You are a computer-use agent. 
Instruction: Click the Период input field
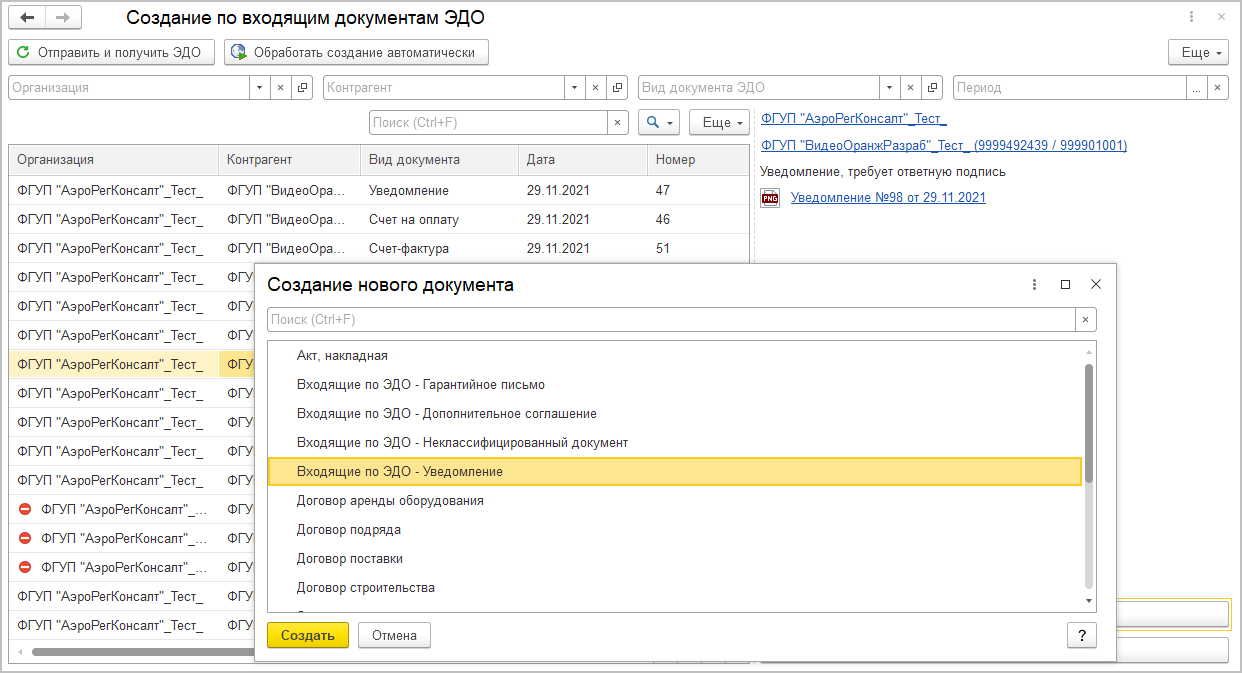(x=1070, y=88)
